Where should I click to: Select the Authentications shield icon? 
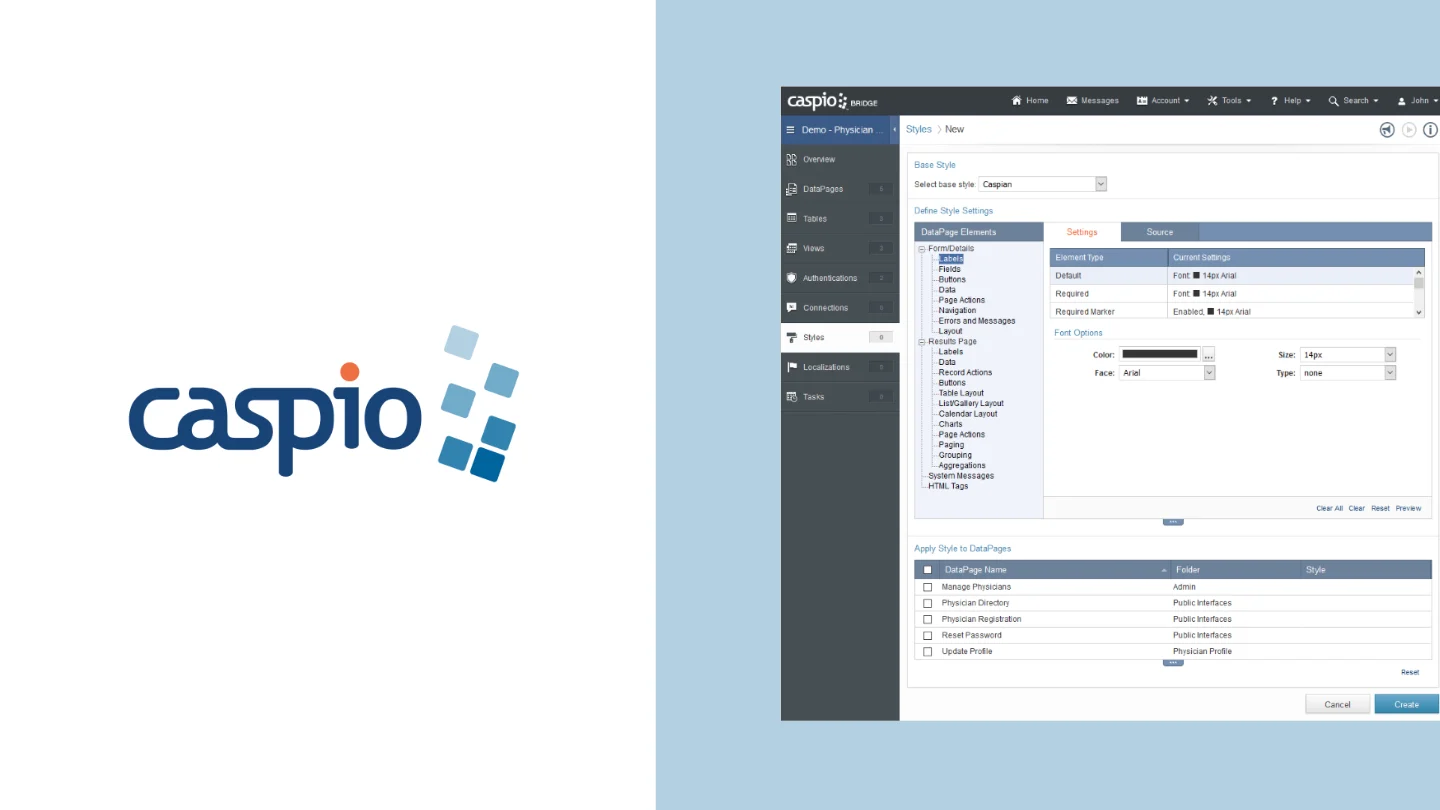(792, 278)
